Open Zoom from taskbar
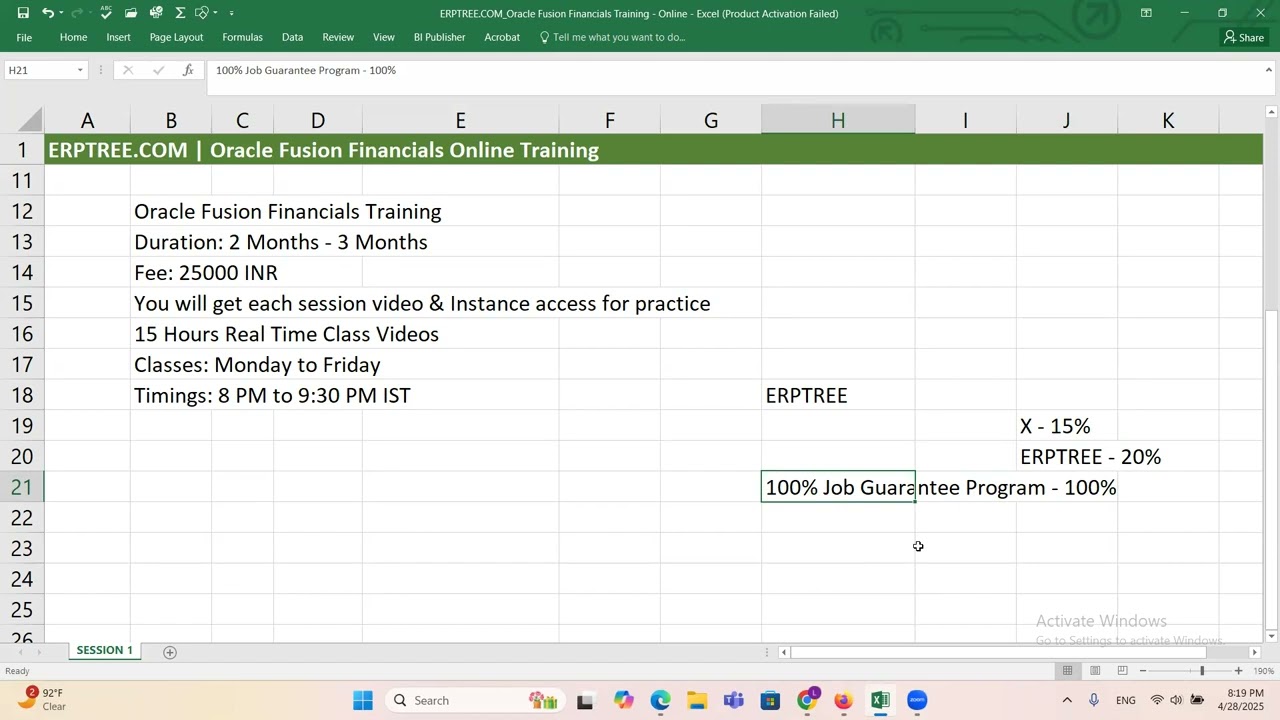This screenshot has width=1280, height=720. pyautogui.click(x=917, y=700)
